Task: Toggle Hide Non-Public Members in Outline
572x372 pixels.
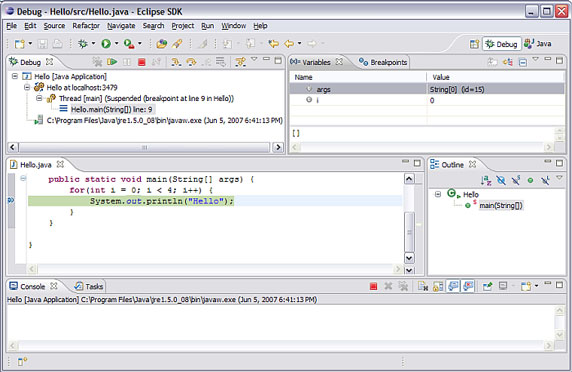Action: click(x=530, y=180)
